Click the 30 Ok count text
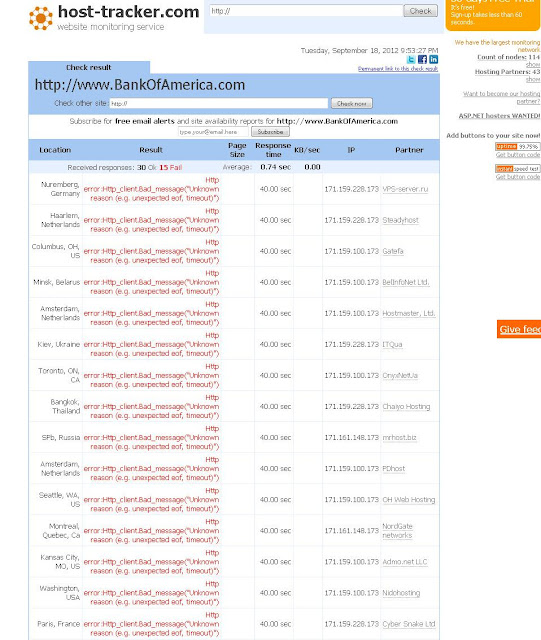This screenshot has height=640, width=541. pyautogui.click(x=147, y=167)
